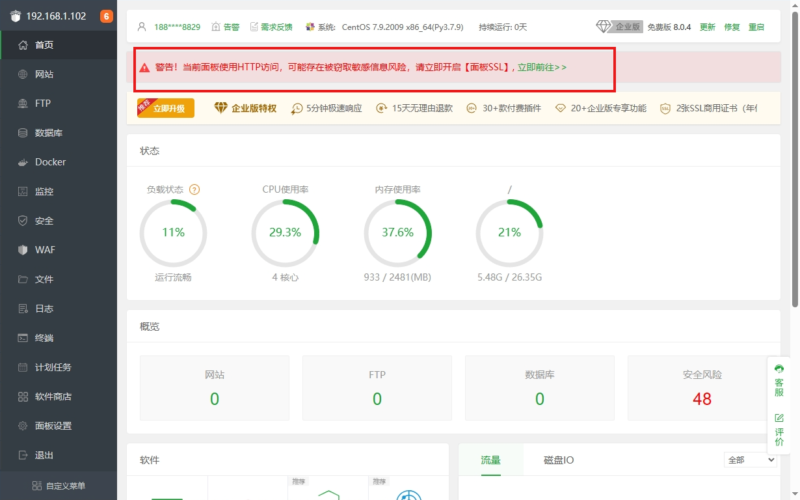
Task: Click the 更新 update link
Action: (707, 27)
